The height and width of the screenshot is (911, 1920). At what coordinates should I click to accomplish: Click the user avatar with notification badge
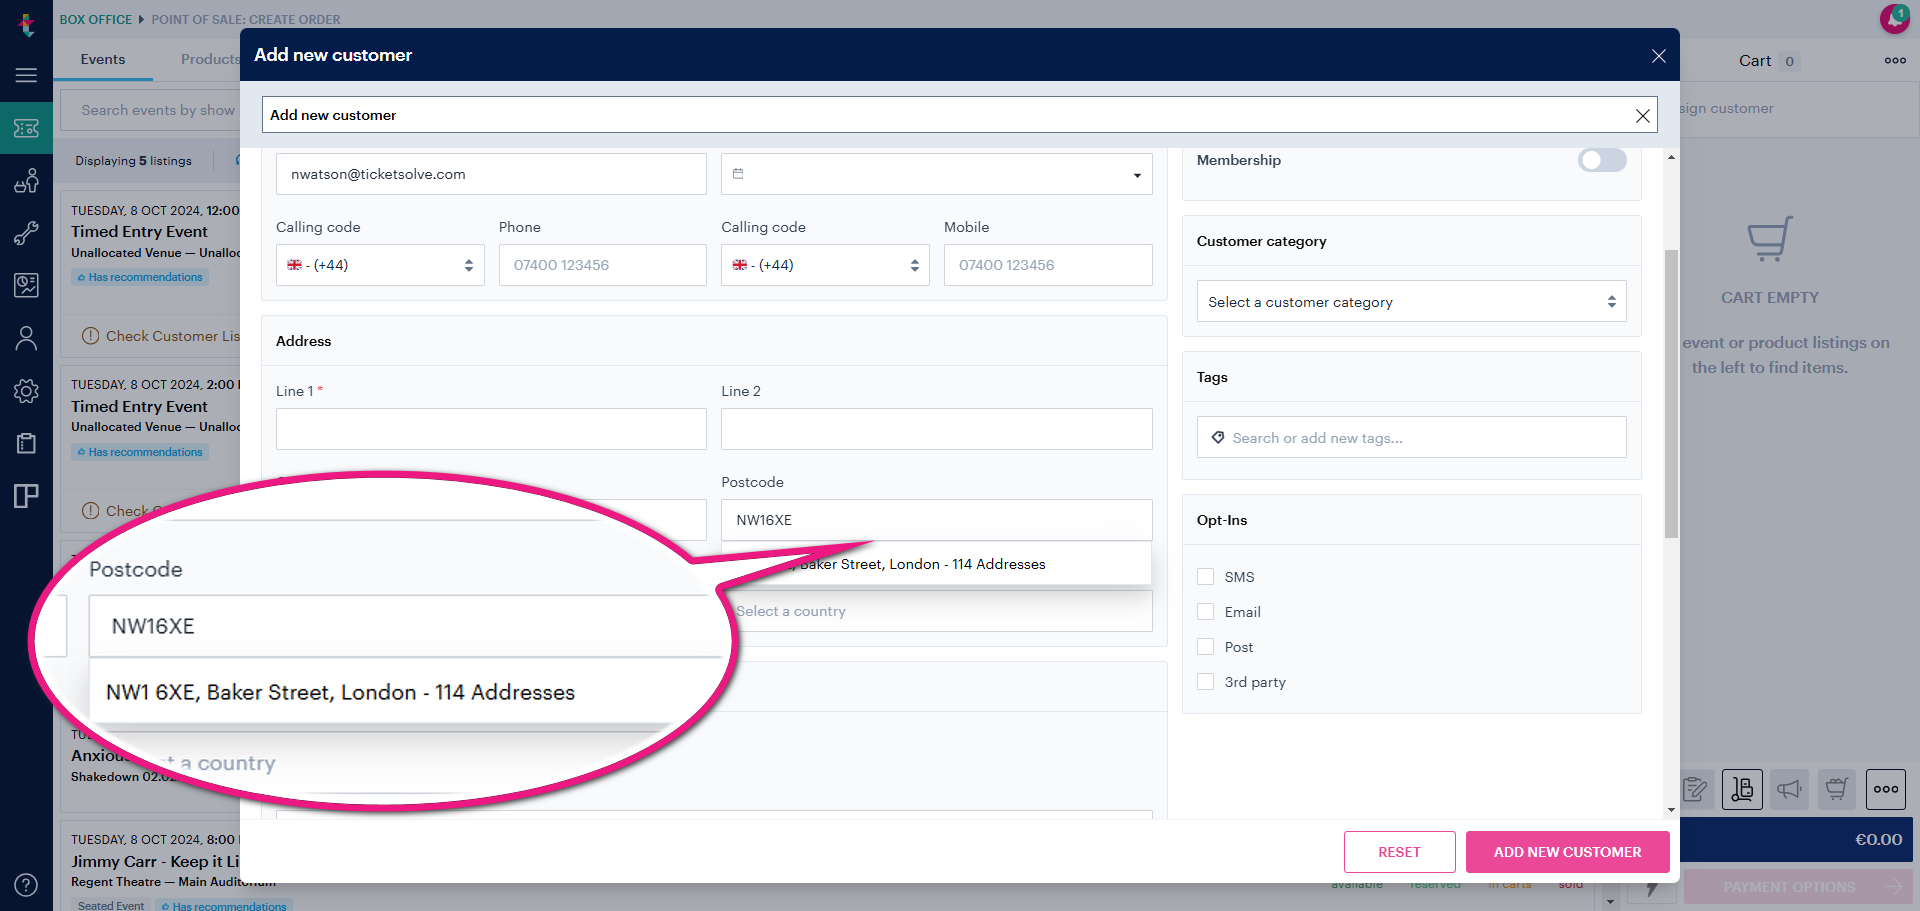1894,18
